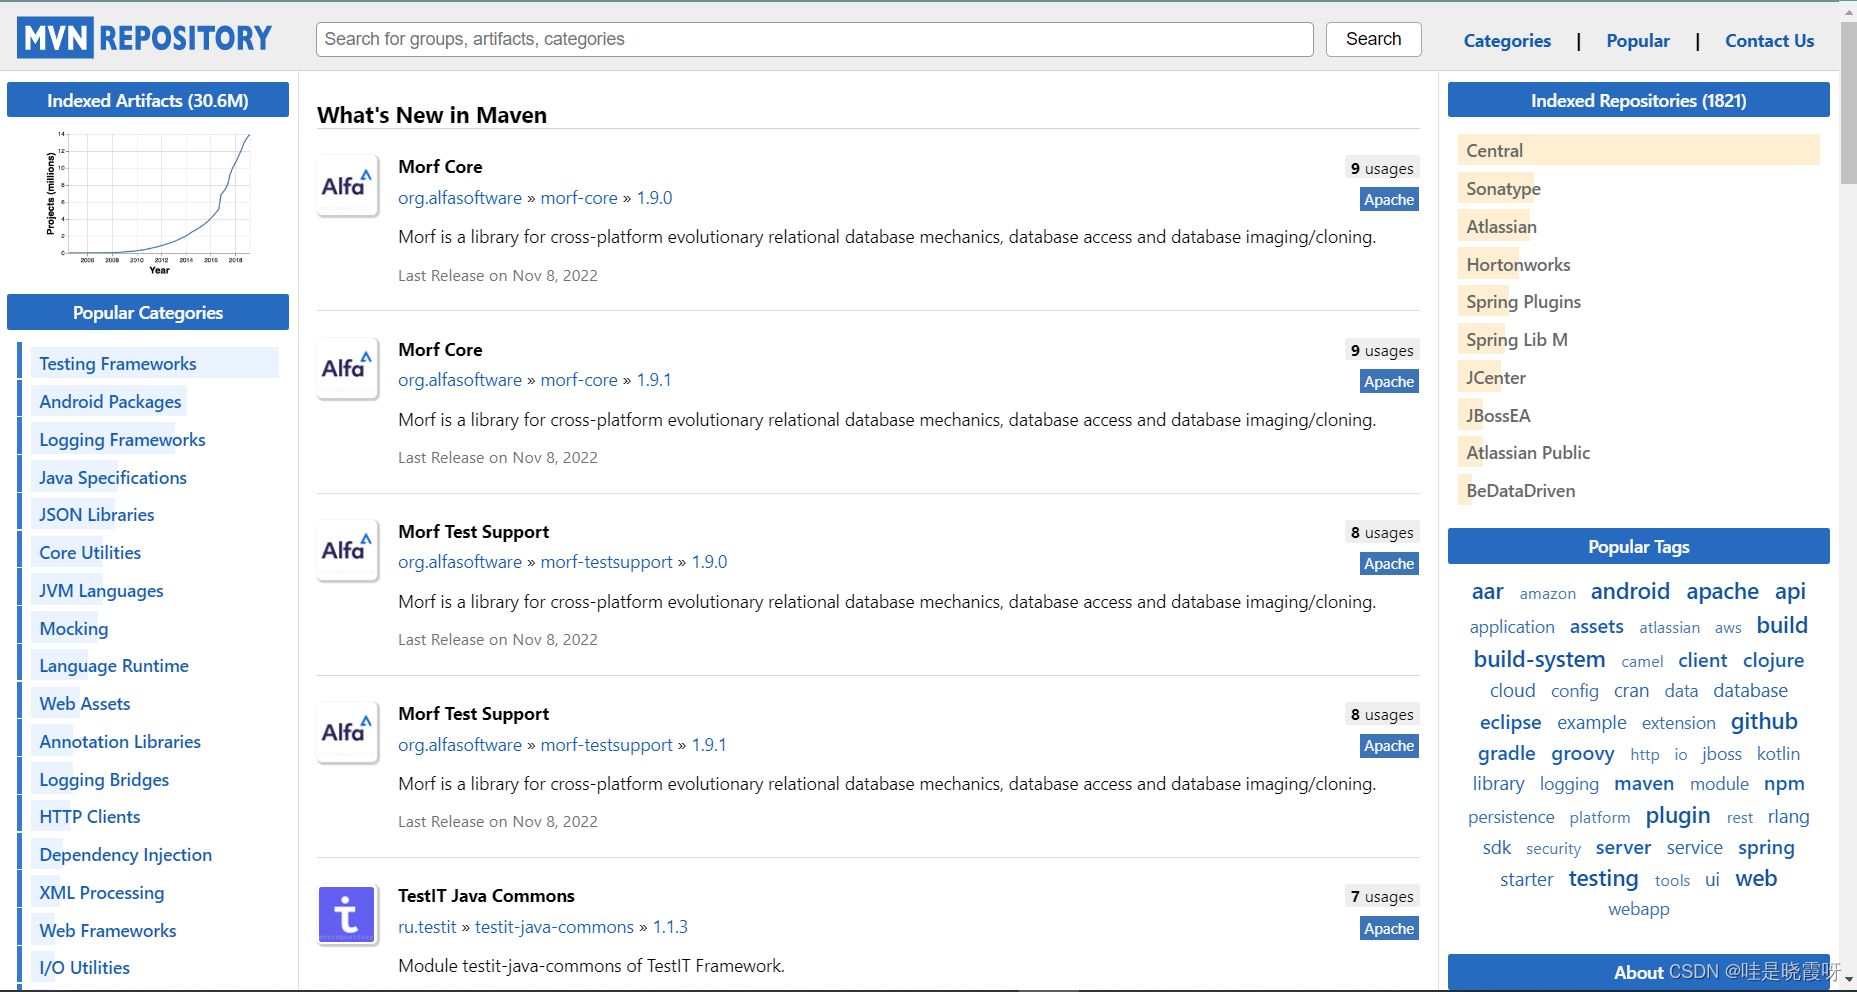Open the testit-java-commons artifact link
Image resolution: width=1857 pixels, height=992 pixels.
[554, 927]
